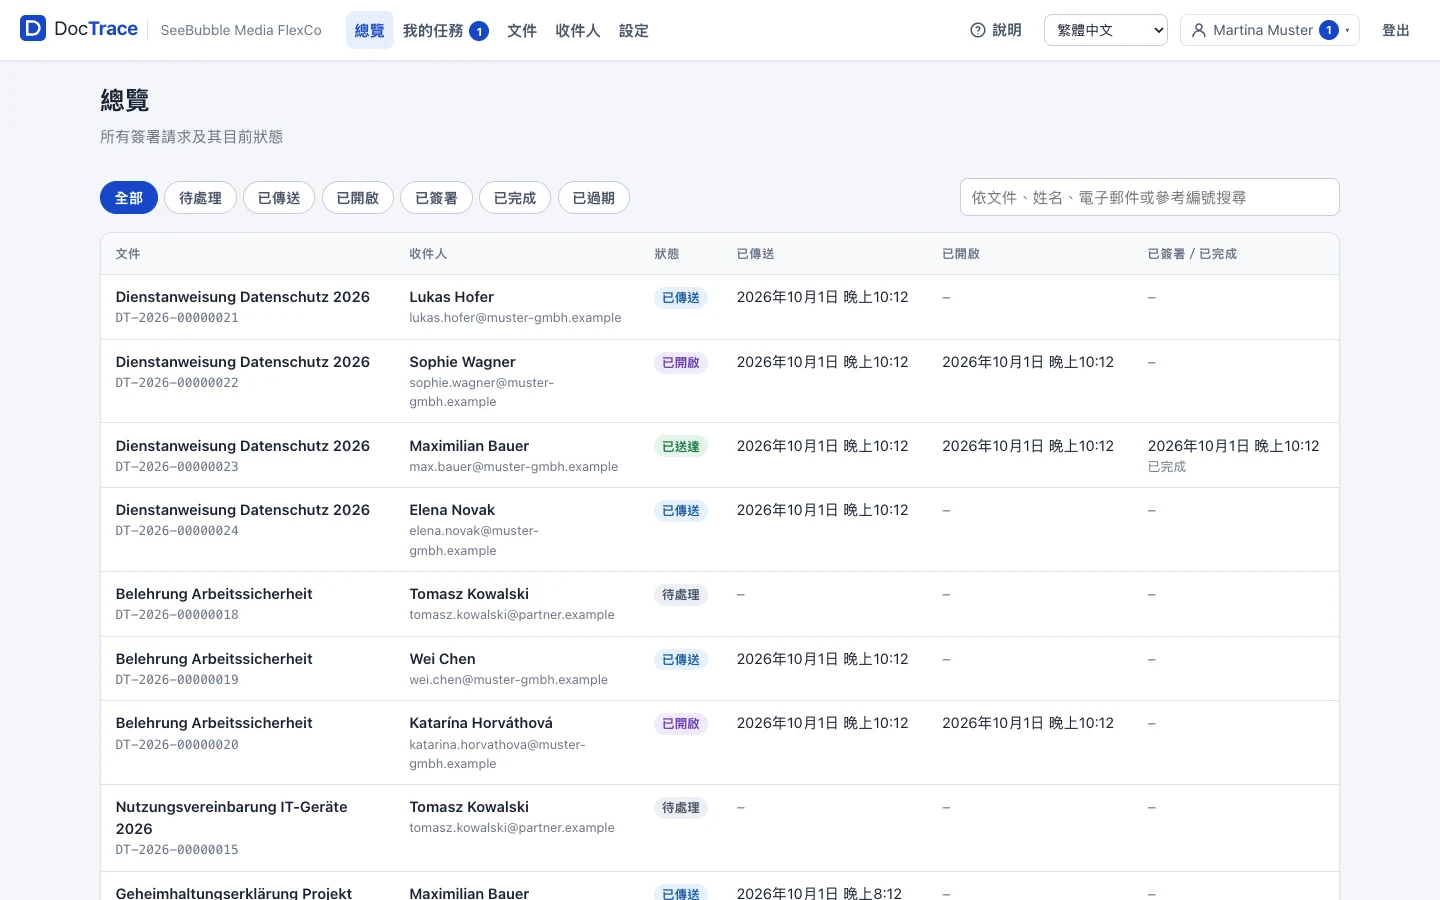This screenshot has width=1440, height=900.
Task: Select recipient Sophie Wagner
Action: click(462, 362)
